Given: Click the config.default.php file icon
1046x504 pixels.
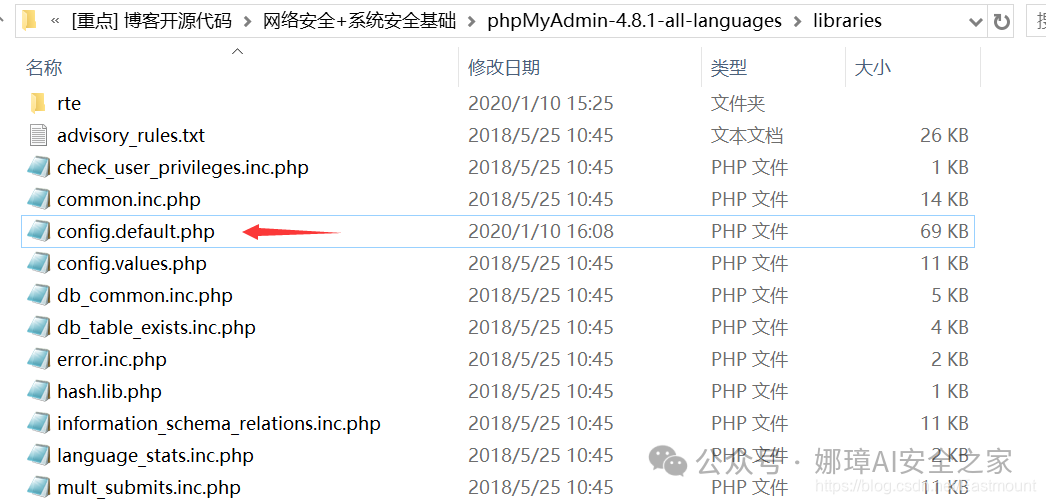Looking at the screenshot, I should click(x=39, y=231).
